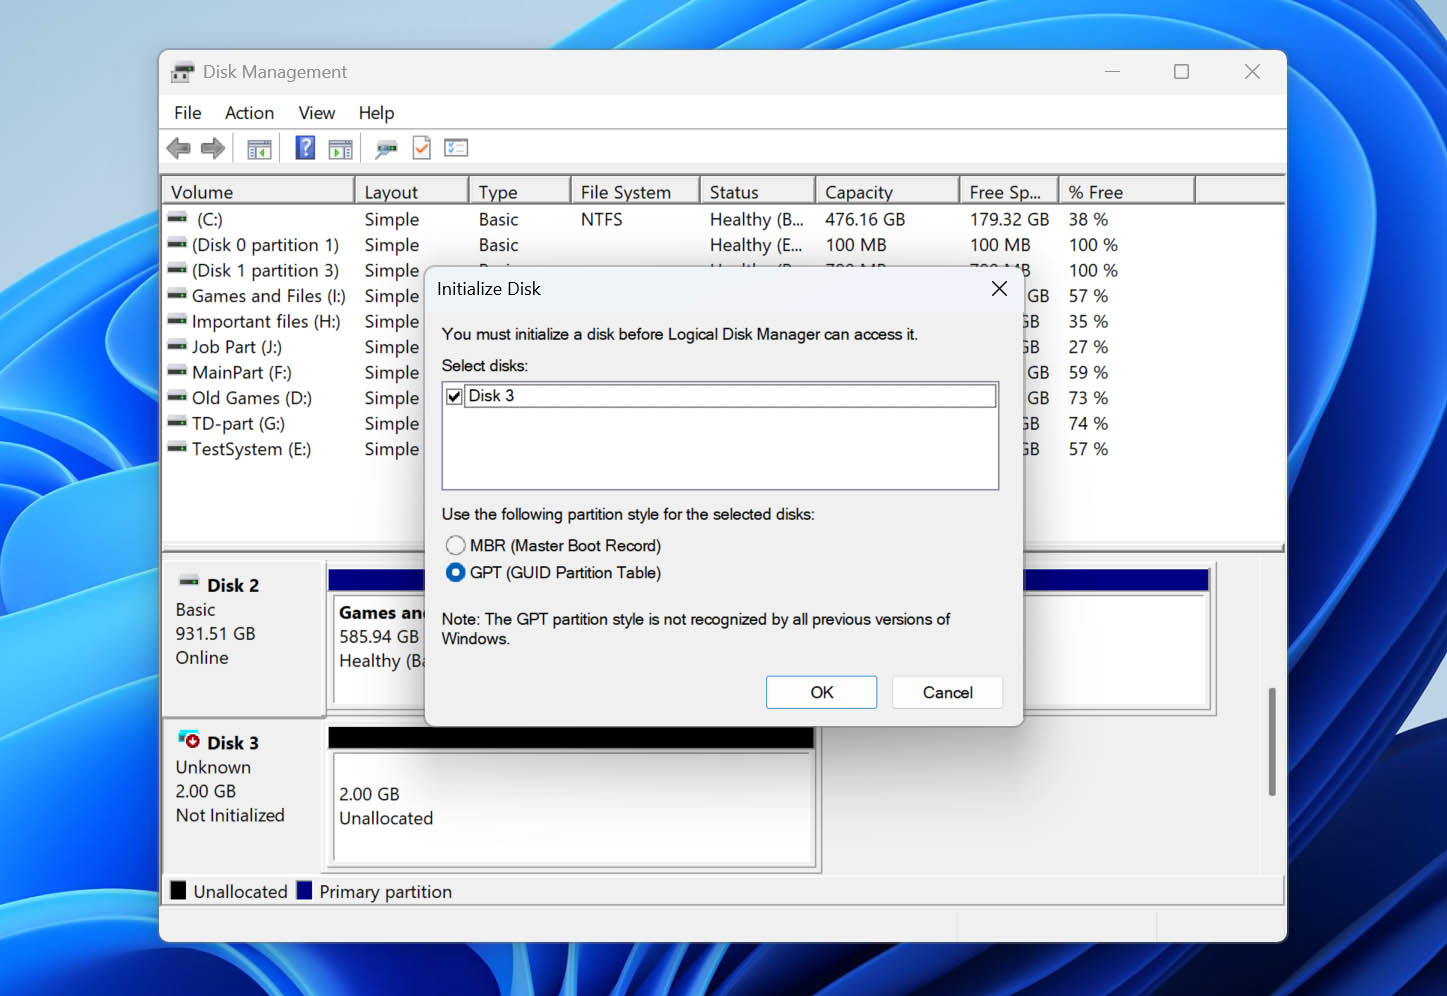This screenshot has height=996, width=1447.
Task: Click the disk pane vertical scrollbar thumb
Action: pos(1272,741)
